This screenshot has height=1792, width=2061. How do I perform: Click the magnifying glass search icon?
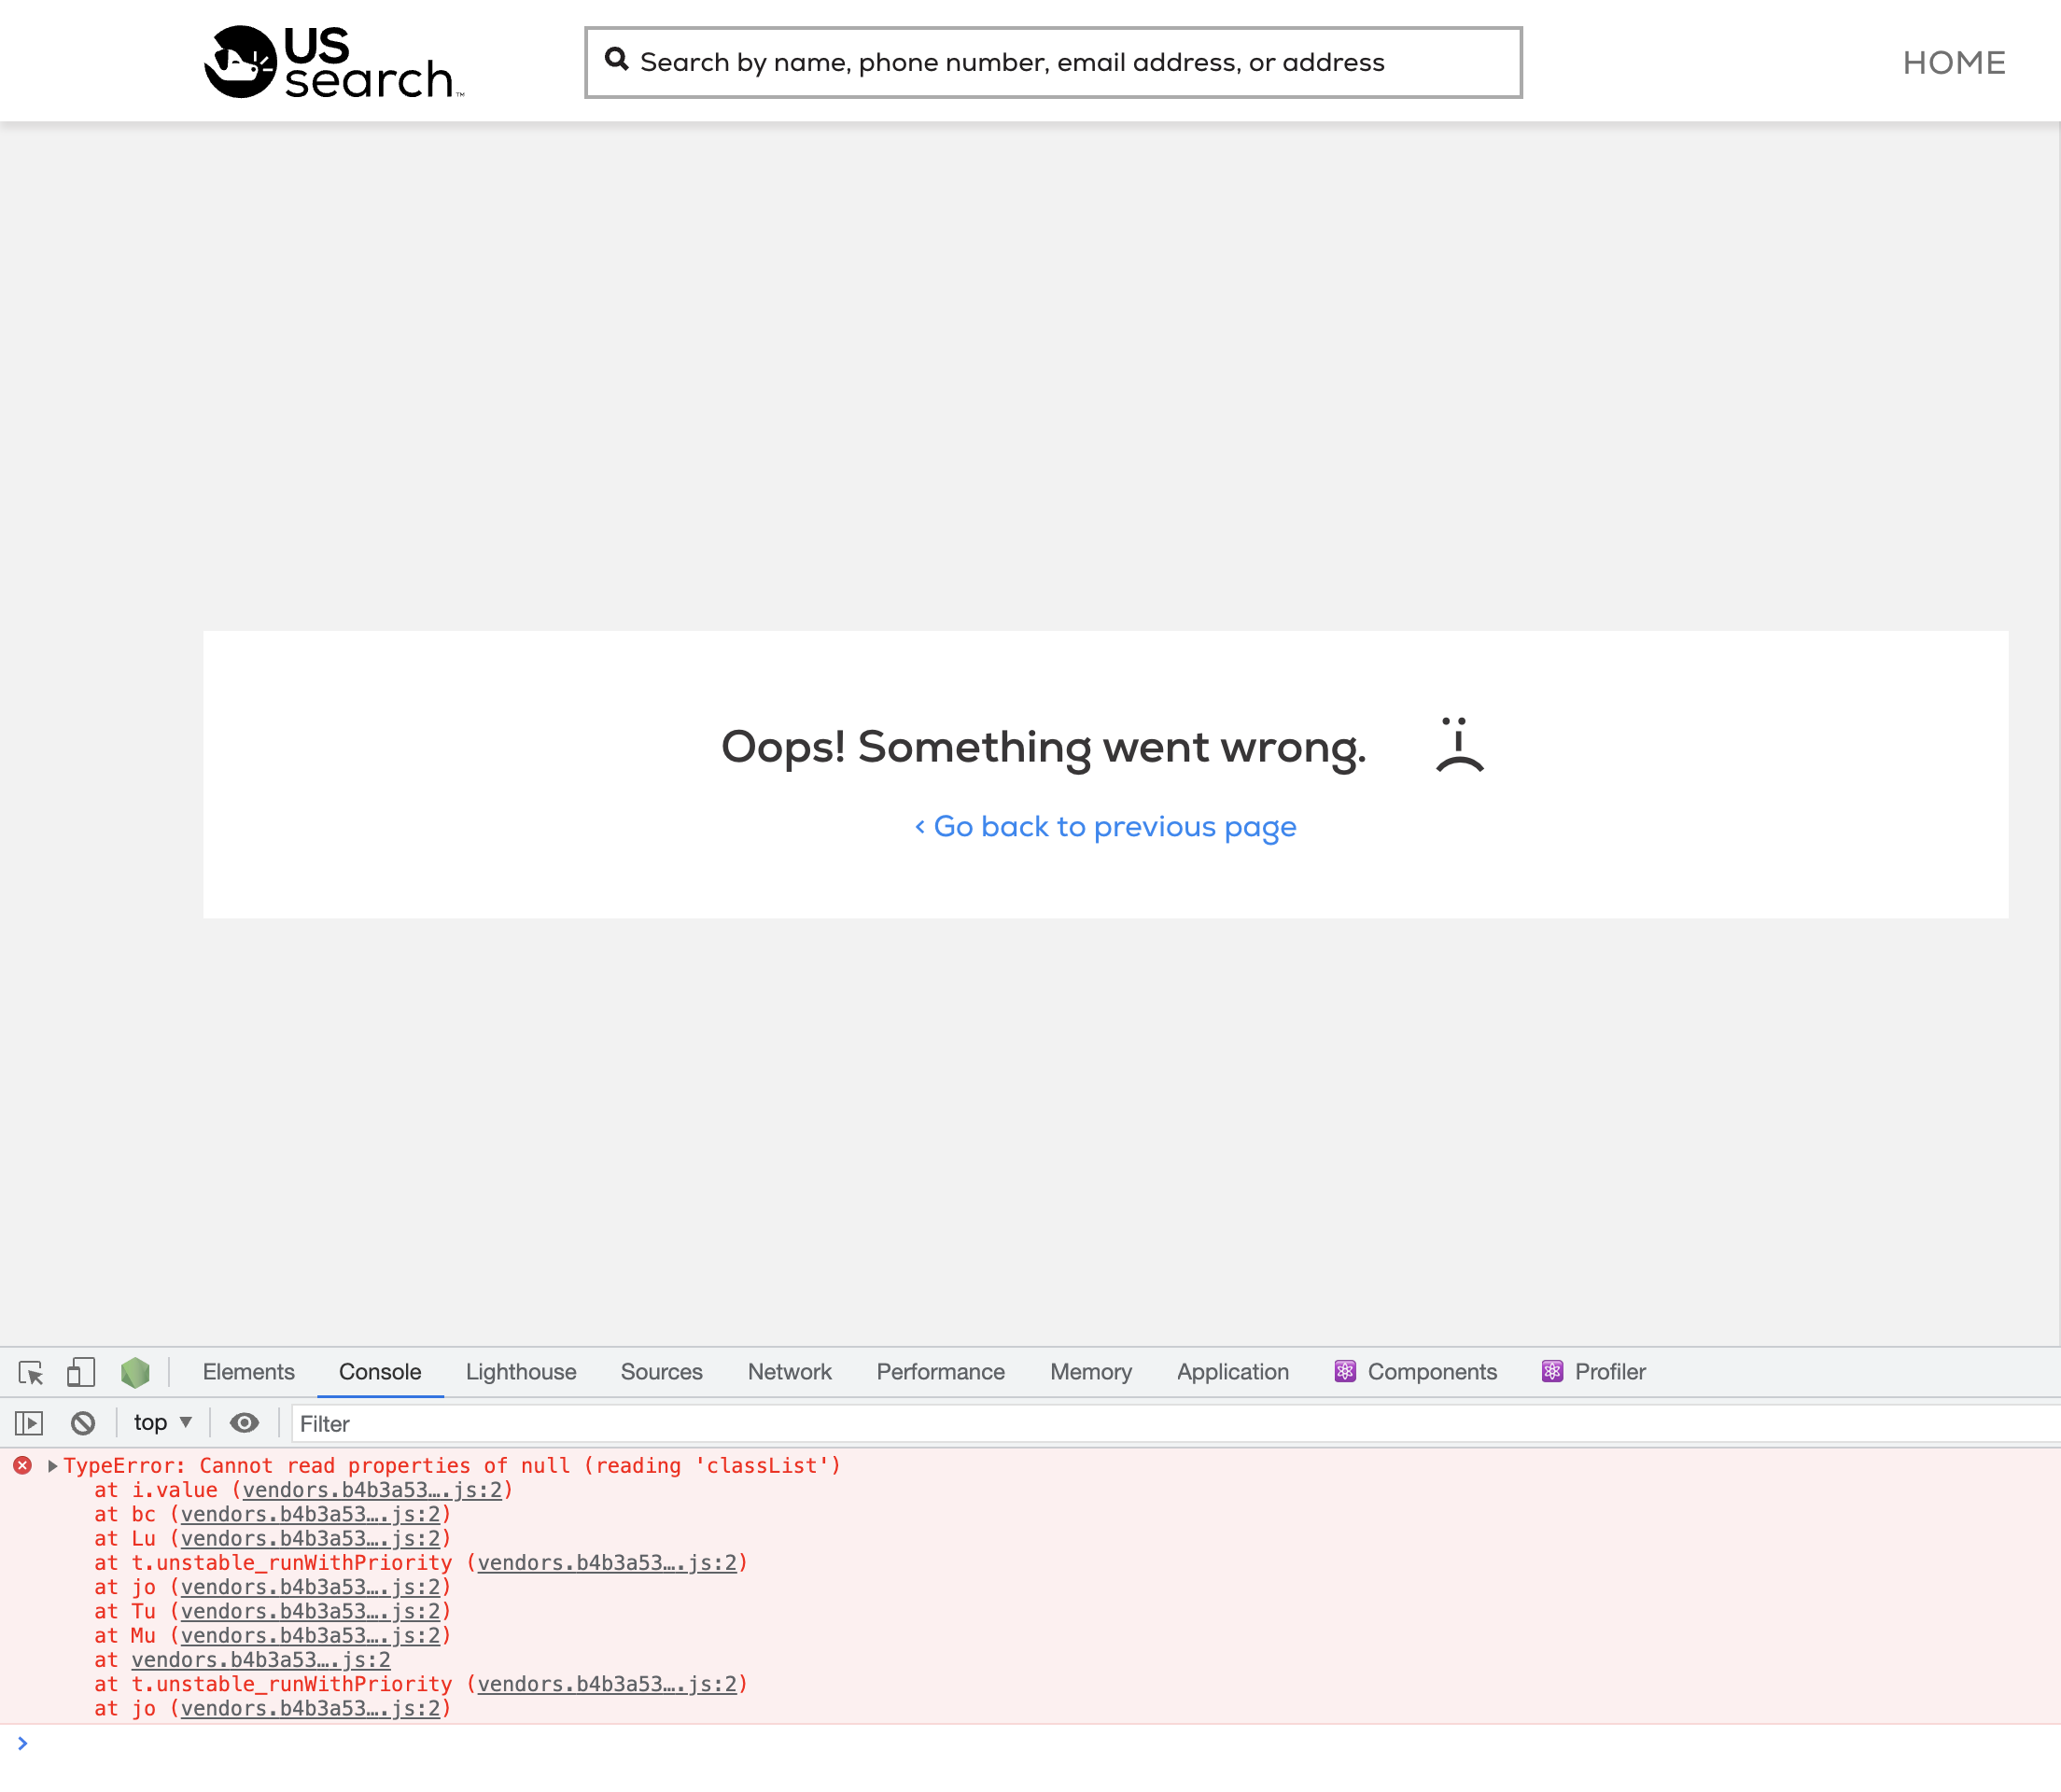[x=617, y=60]
